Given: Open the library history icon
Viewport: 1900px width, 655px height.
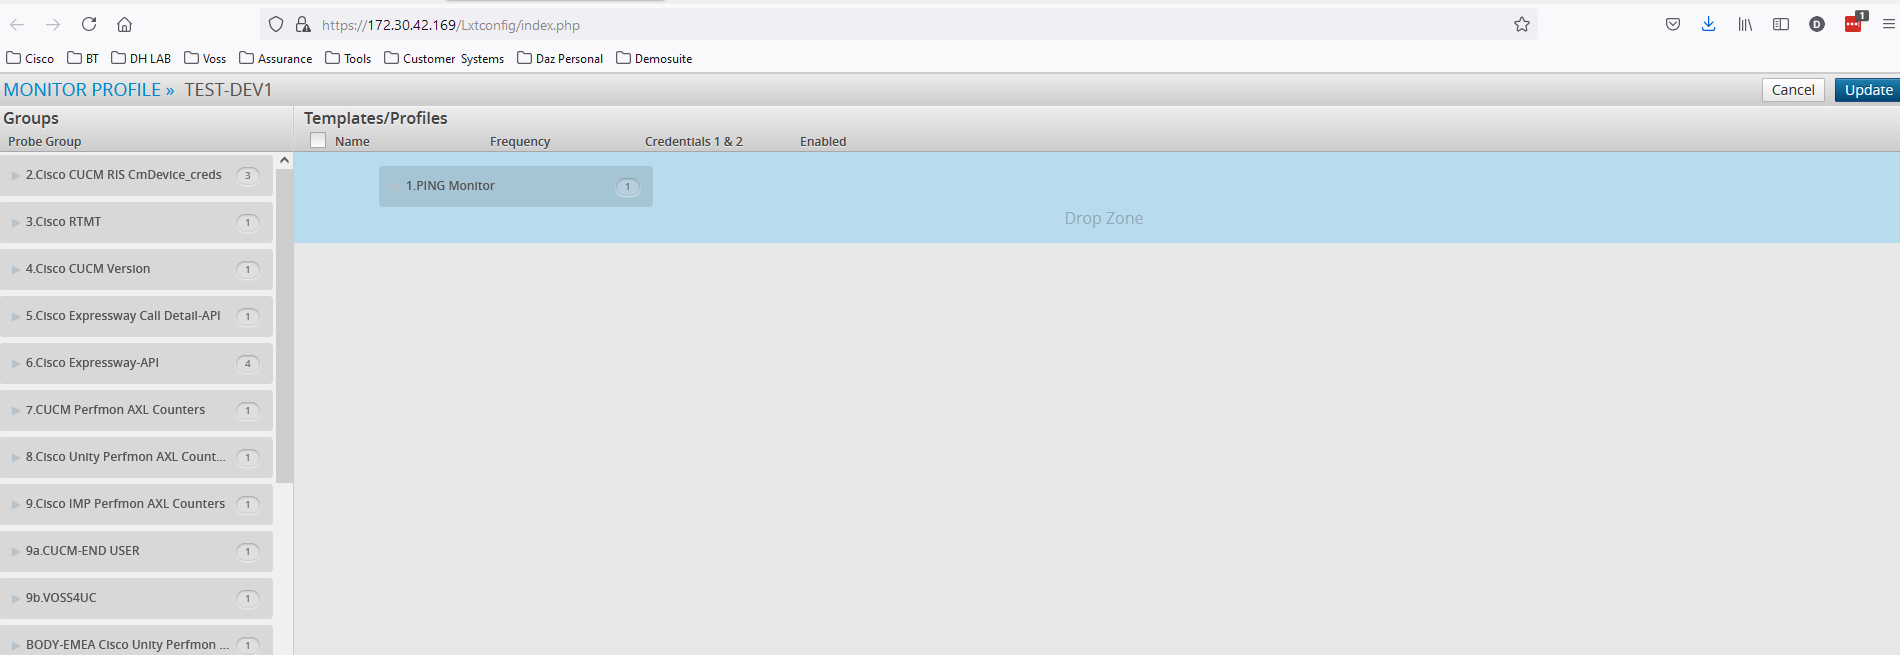Looking at the screenshot, I should [x=1744, y=24].
